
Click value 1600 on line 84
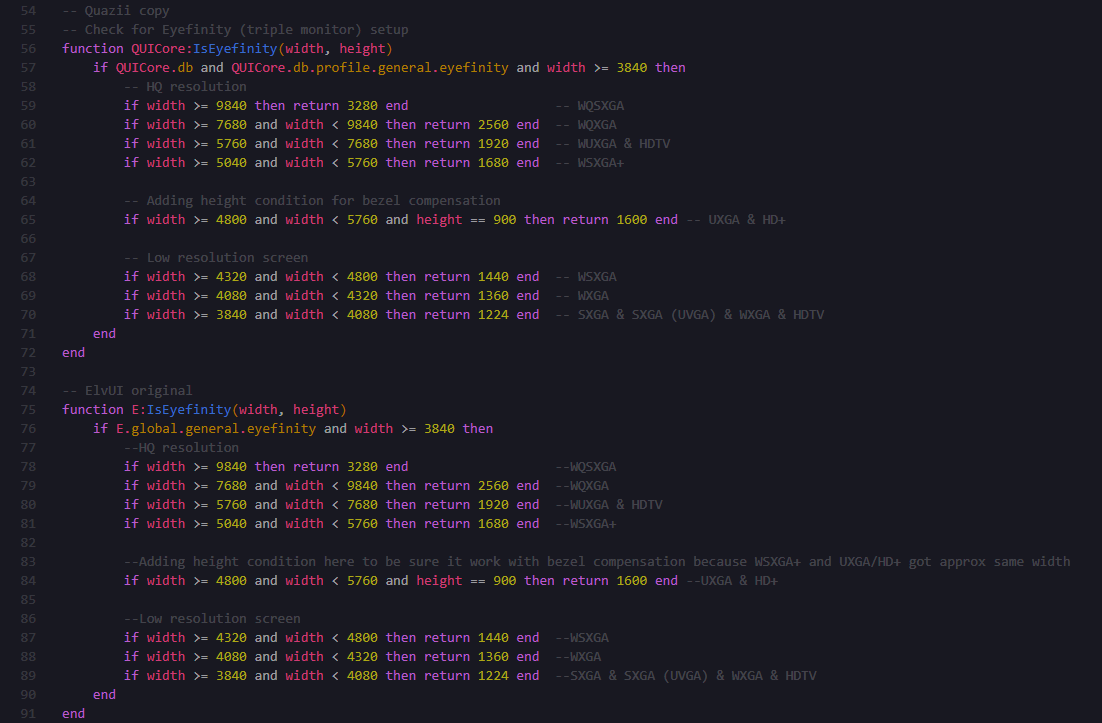[632, 580]
